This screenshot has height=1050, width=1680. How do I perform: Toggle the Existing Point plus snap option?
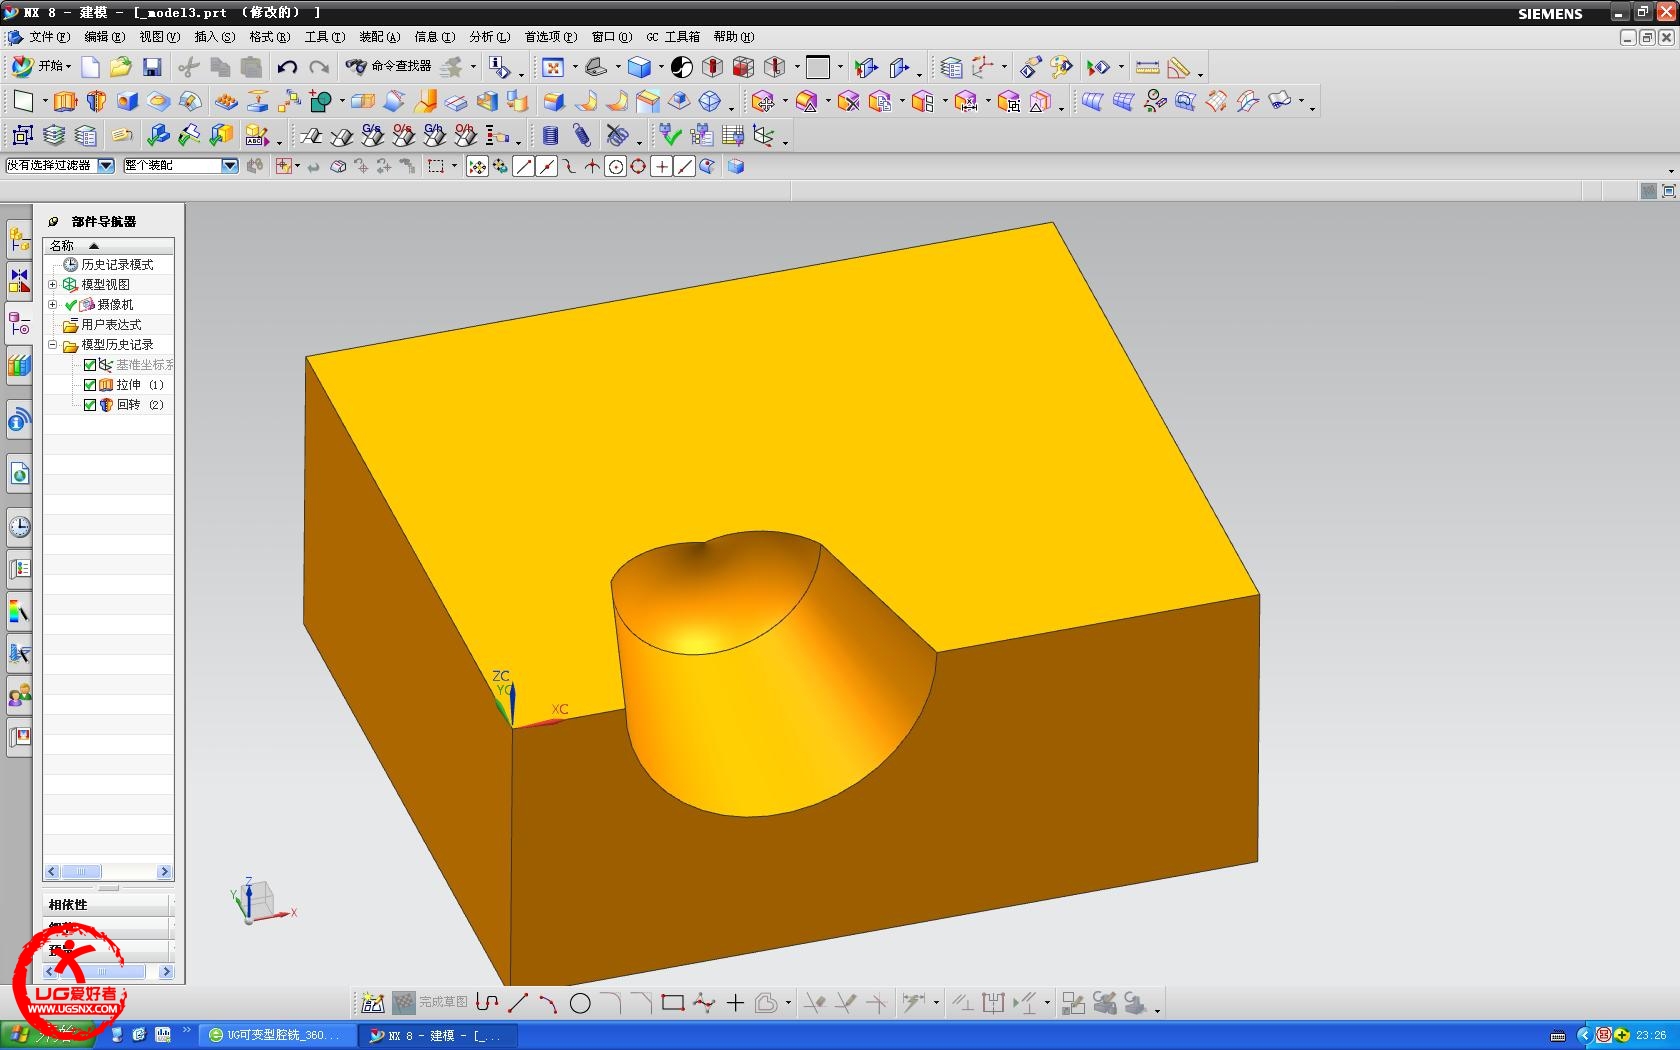point(662,167)
